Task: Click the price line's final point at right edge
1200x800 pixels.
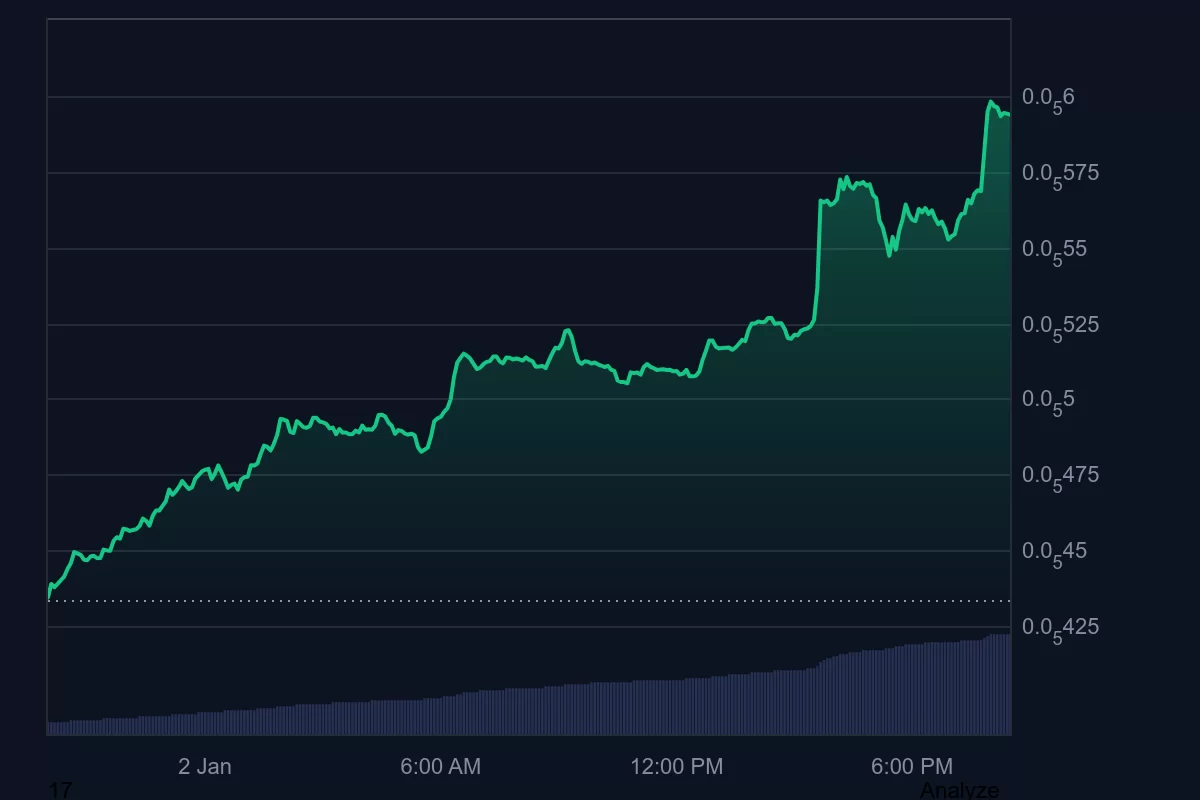Action: (1008, 115)
